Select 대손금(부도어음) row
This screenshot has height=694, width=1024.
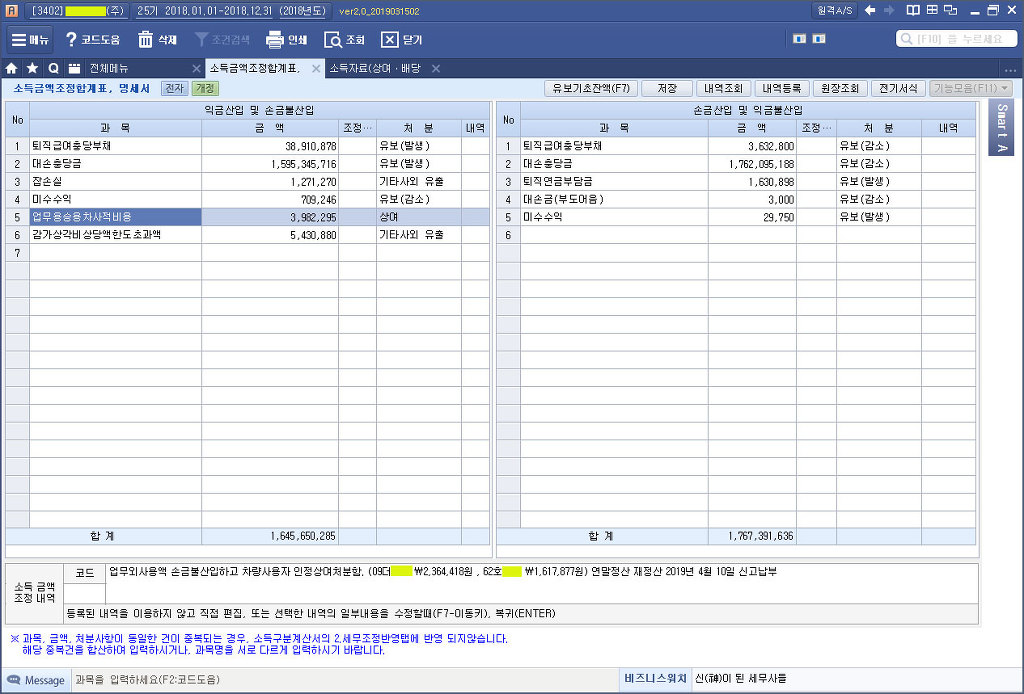[x=736, y=199]
